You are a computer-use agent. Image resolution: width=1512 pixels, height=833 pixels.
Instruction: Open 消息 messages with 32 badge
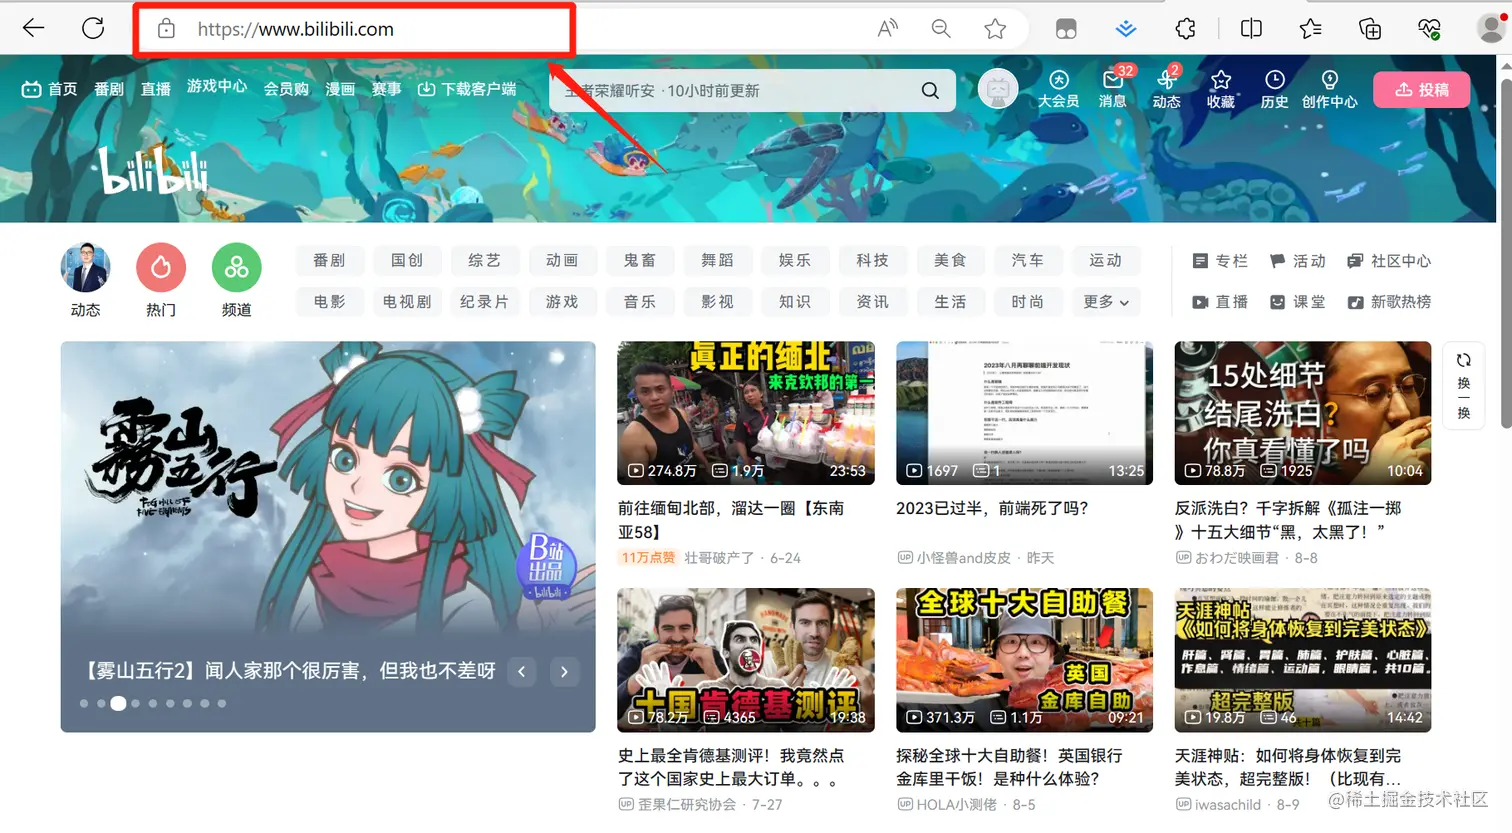1113,89
